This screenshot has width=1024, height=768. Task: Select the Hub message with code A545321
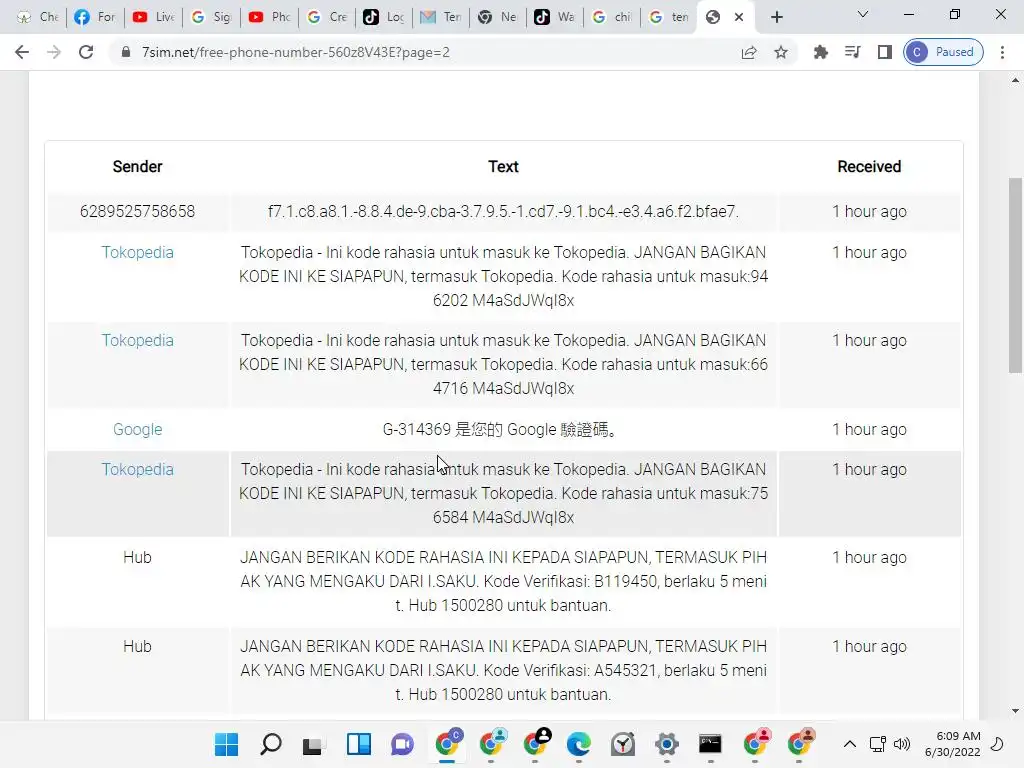pos(504,670)
